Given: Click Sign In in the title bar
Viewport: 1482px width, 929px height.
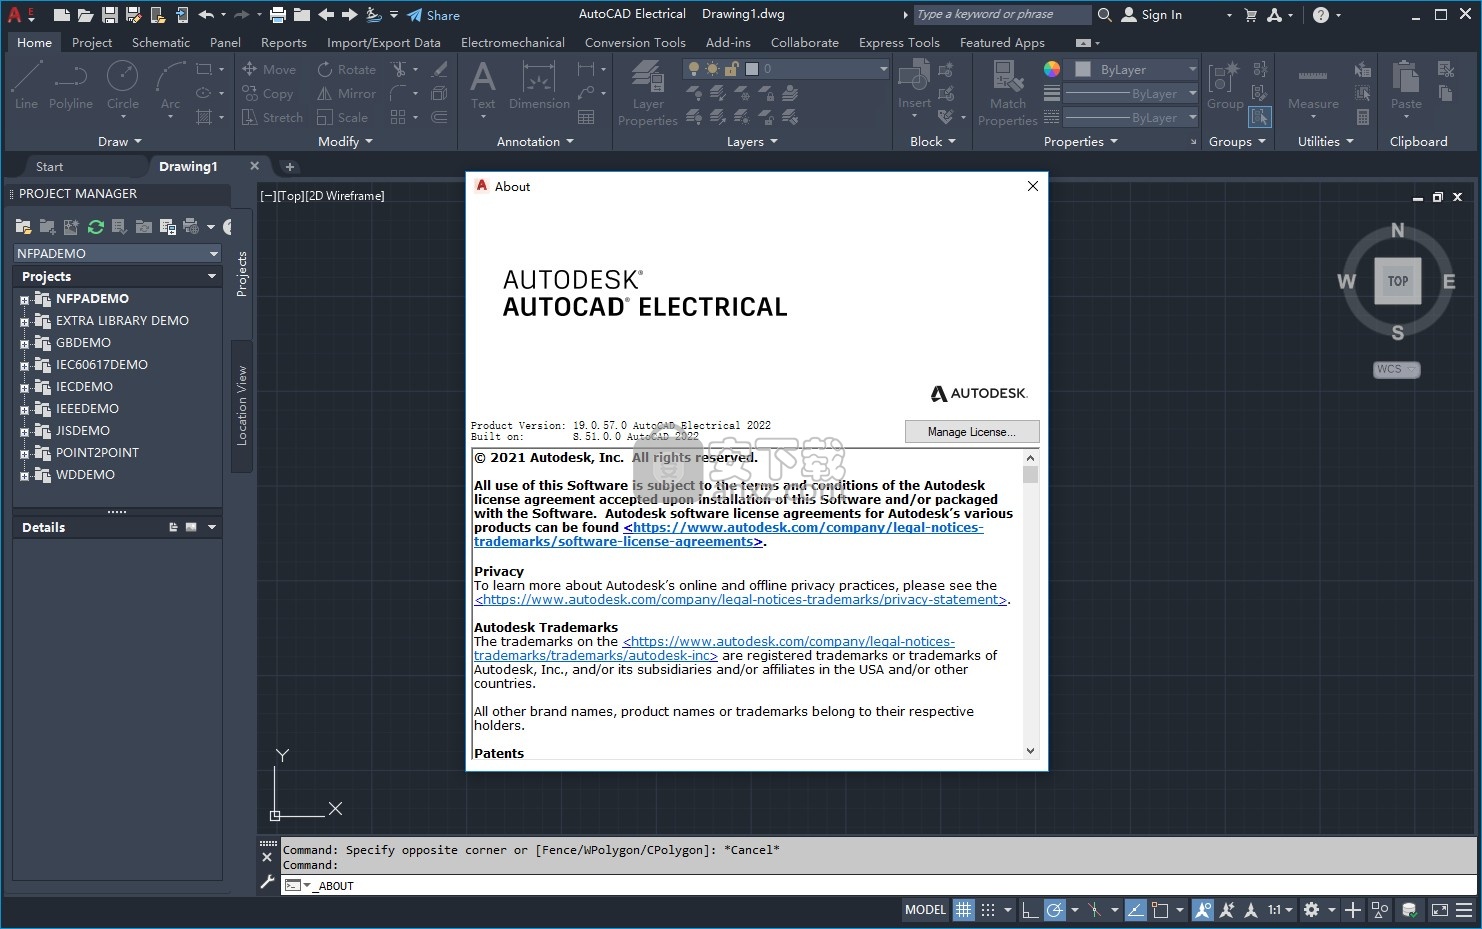Looking at the screenshot, I should (x=1151, y=15).
